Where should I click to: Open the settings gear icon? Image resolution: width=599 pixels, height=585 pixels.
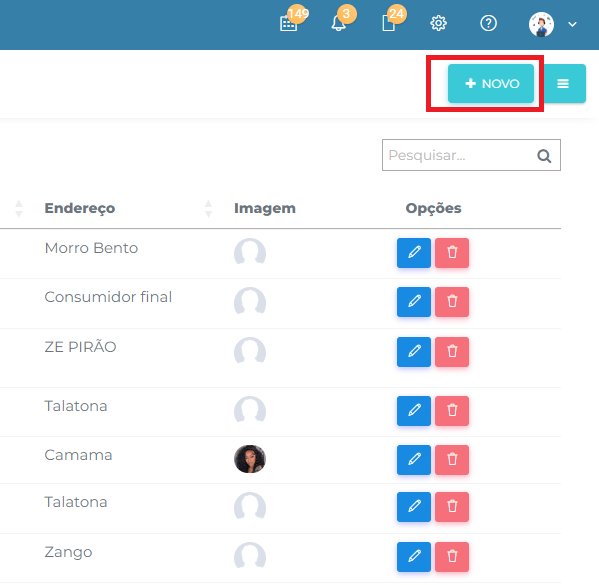coord(438,23)
